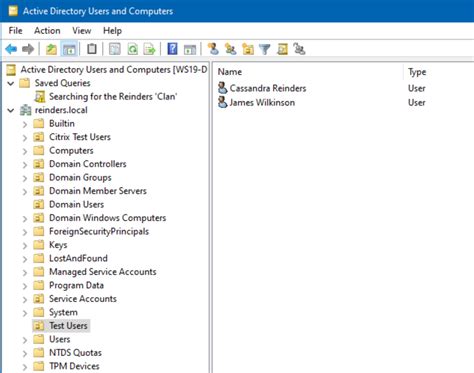
Task: Click the Export List toolbar icon
Action: click(x=149, y=49)
